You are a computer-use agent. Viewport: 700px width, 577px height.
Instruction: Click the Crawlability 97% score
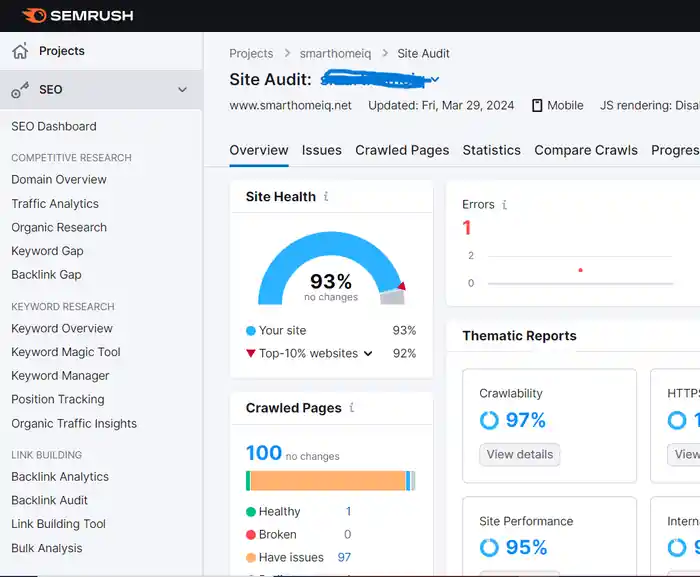[525, 420]
